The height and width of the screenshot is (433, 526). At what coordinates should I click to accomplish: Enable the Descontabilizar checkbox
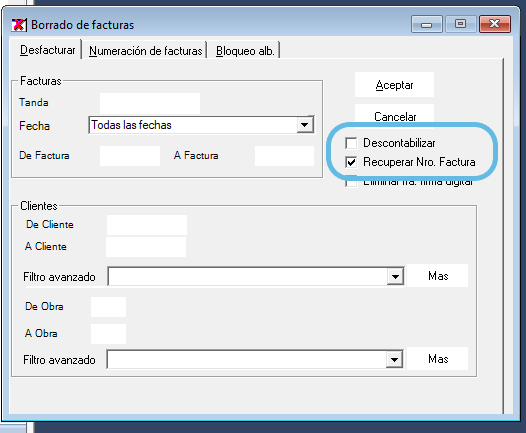(x=351, y=143)
